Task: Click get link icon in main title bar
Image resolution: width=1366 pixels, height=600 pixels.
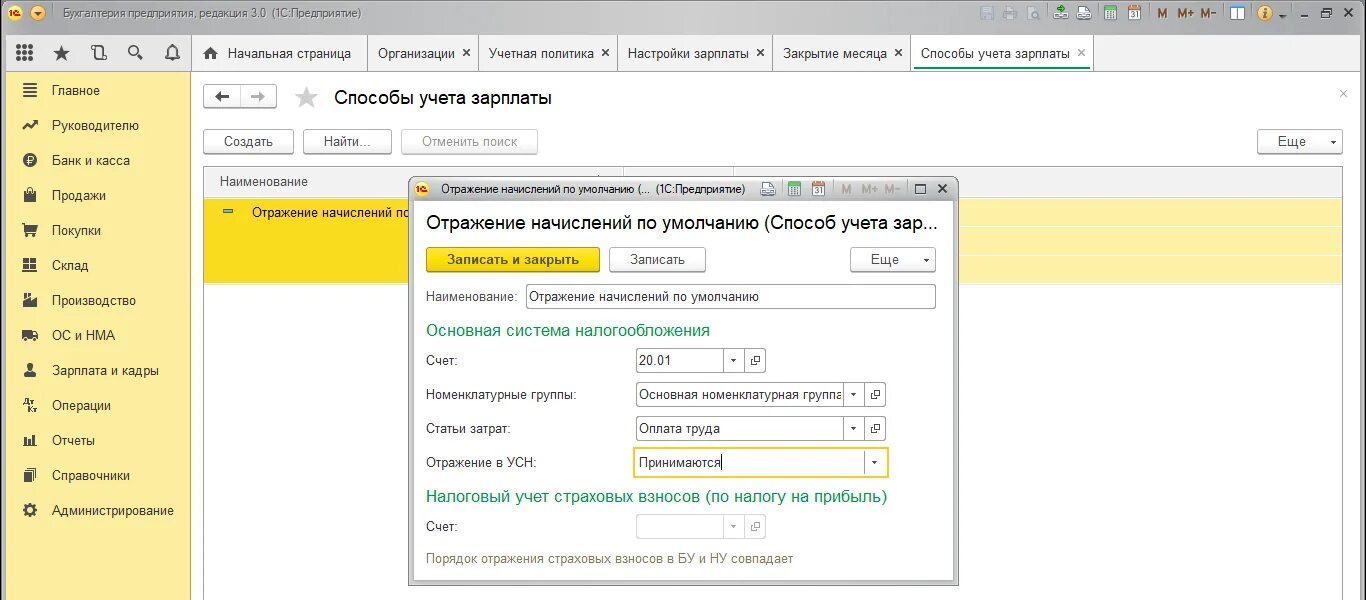Action: (x=1060, y=13)
